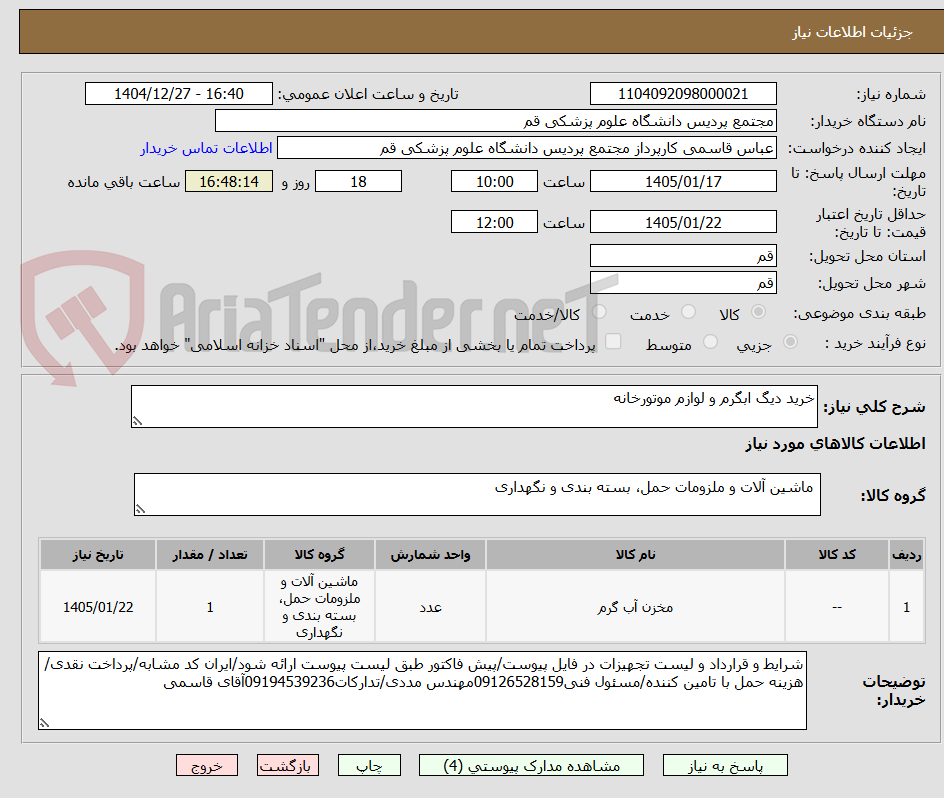The width and height of the screenshot is (944, 798).
Task: Click the جزئیات اطلاعات نیاز page title
Action: point(852,32)
